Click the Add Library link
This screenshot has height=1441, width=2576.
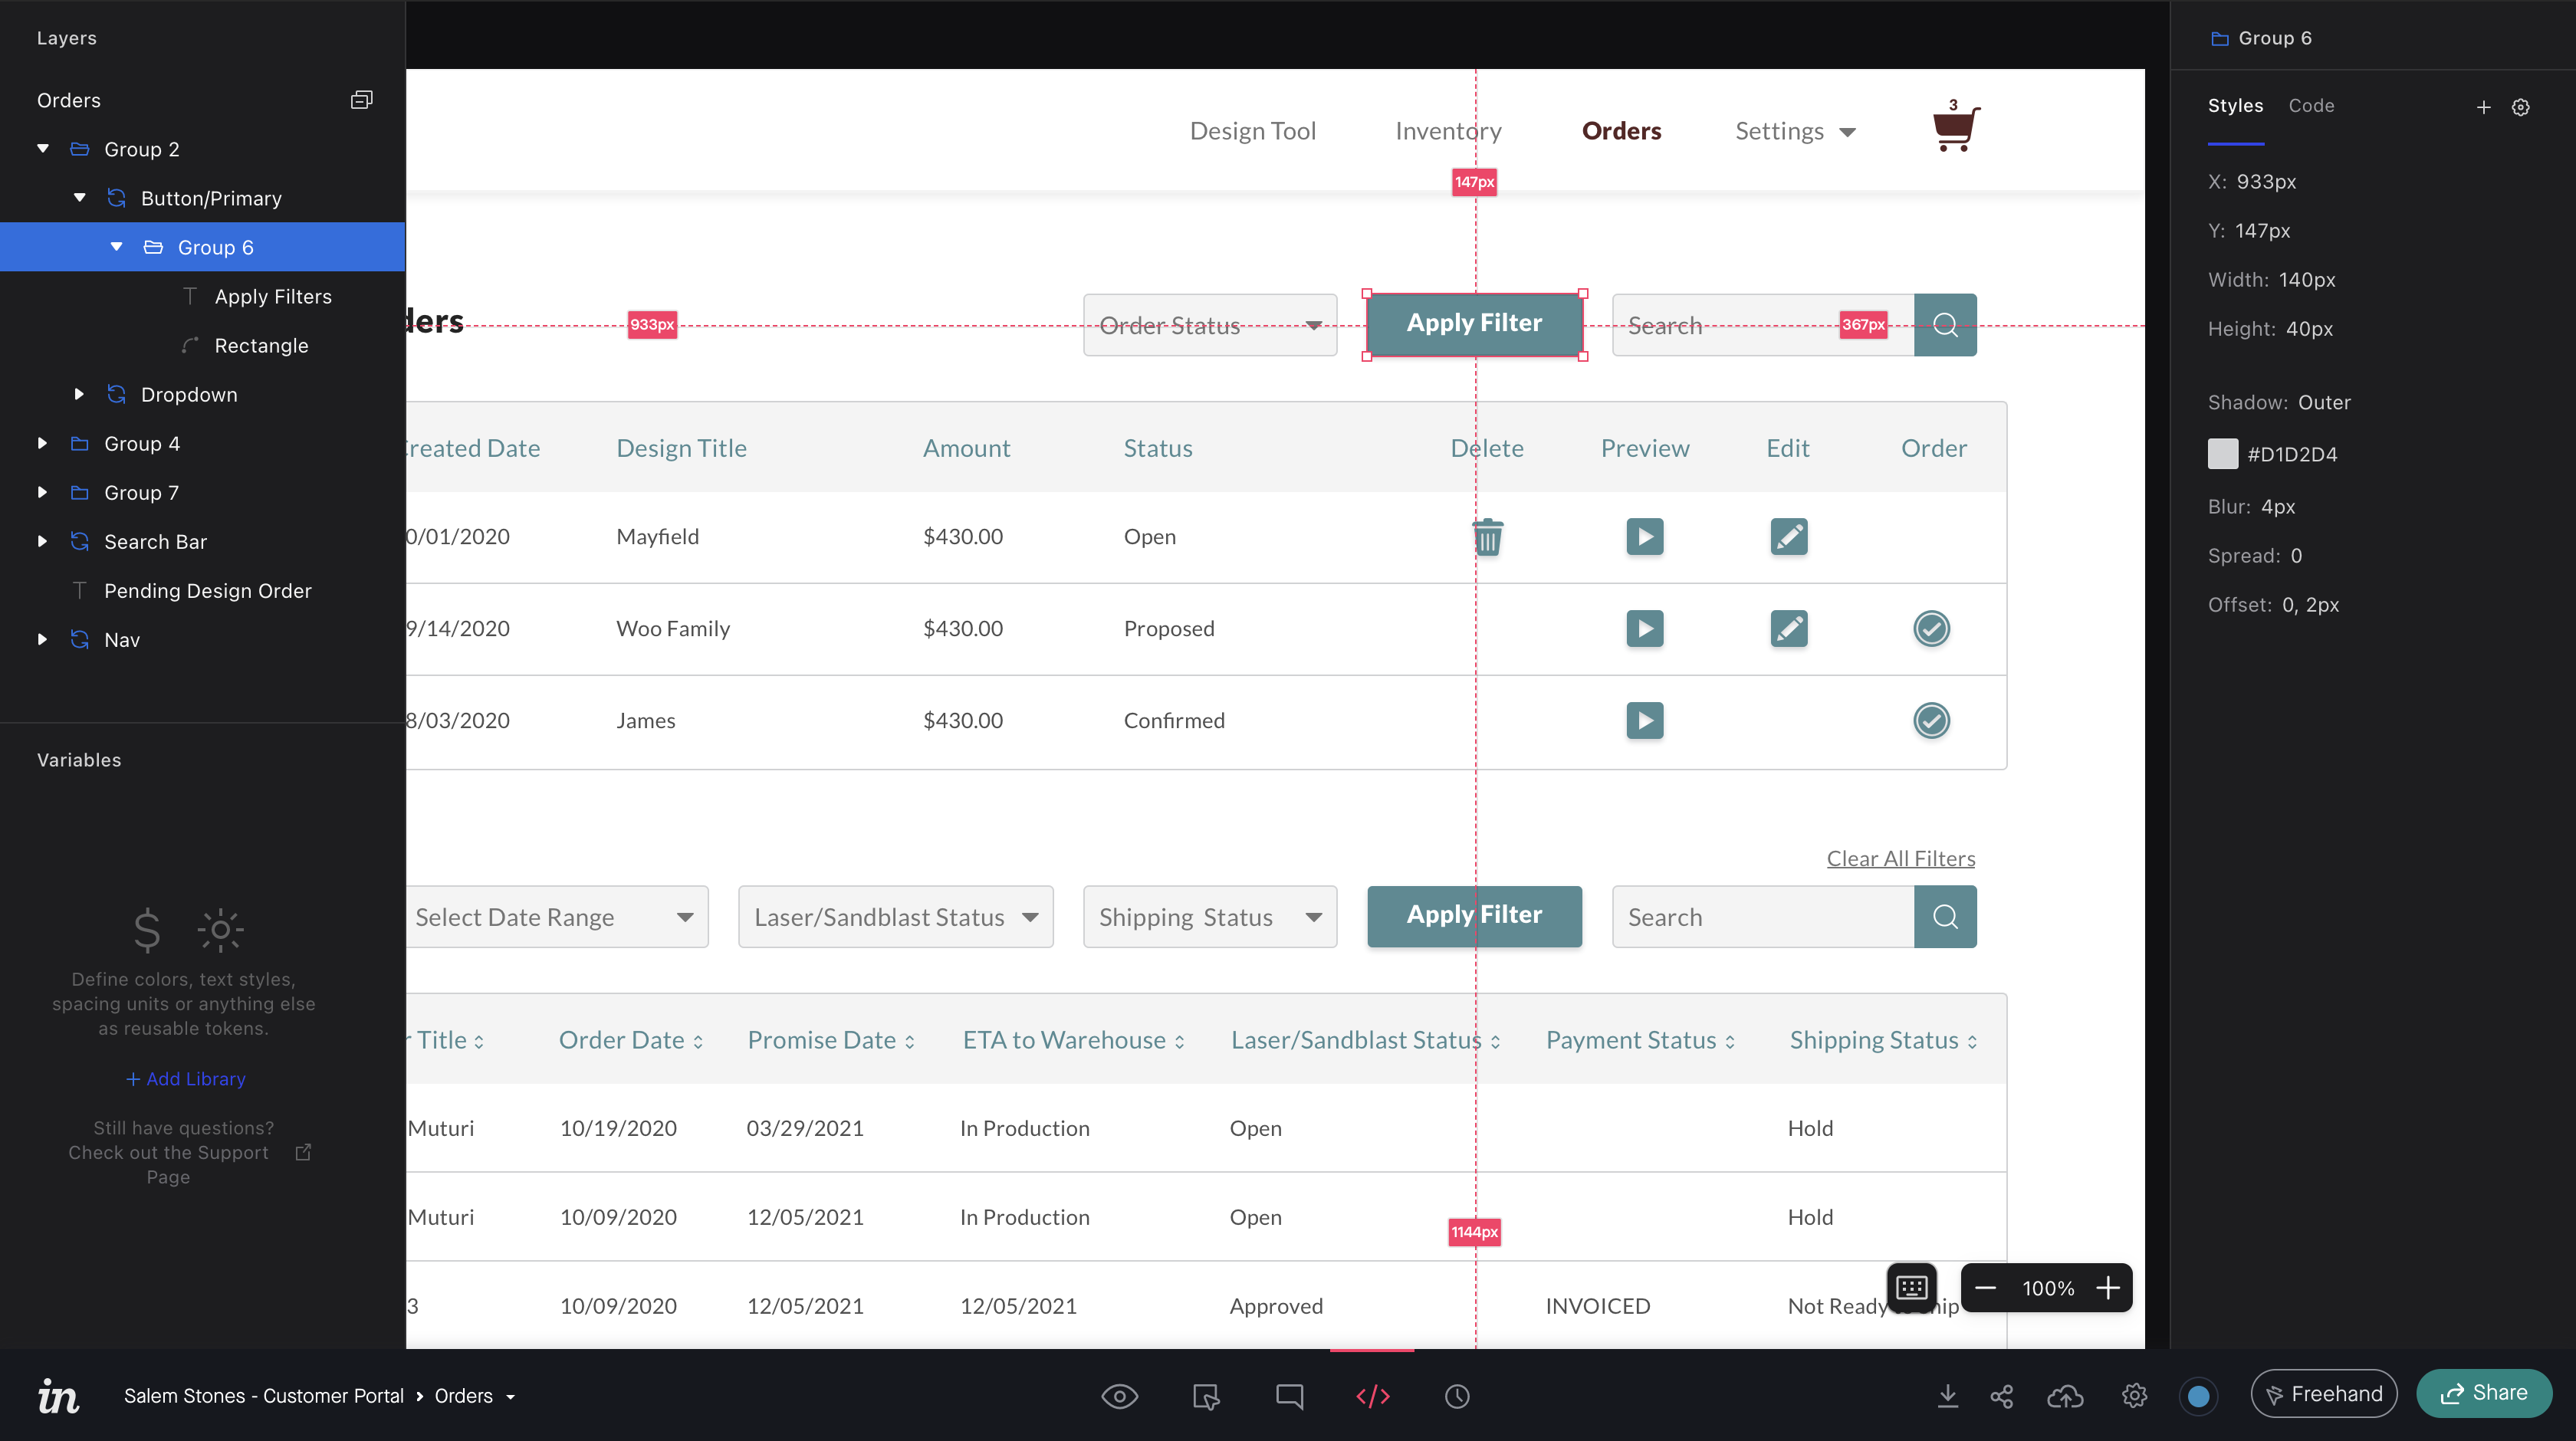point(185,1079)
